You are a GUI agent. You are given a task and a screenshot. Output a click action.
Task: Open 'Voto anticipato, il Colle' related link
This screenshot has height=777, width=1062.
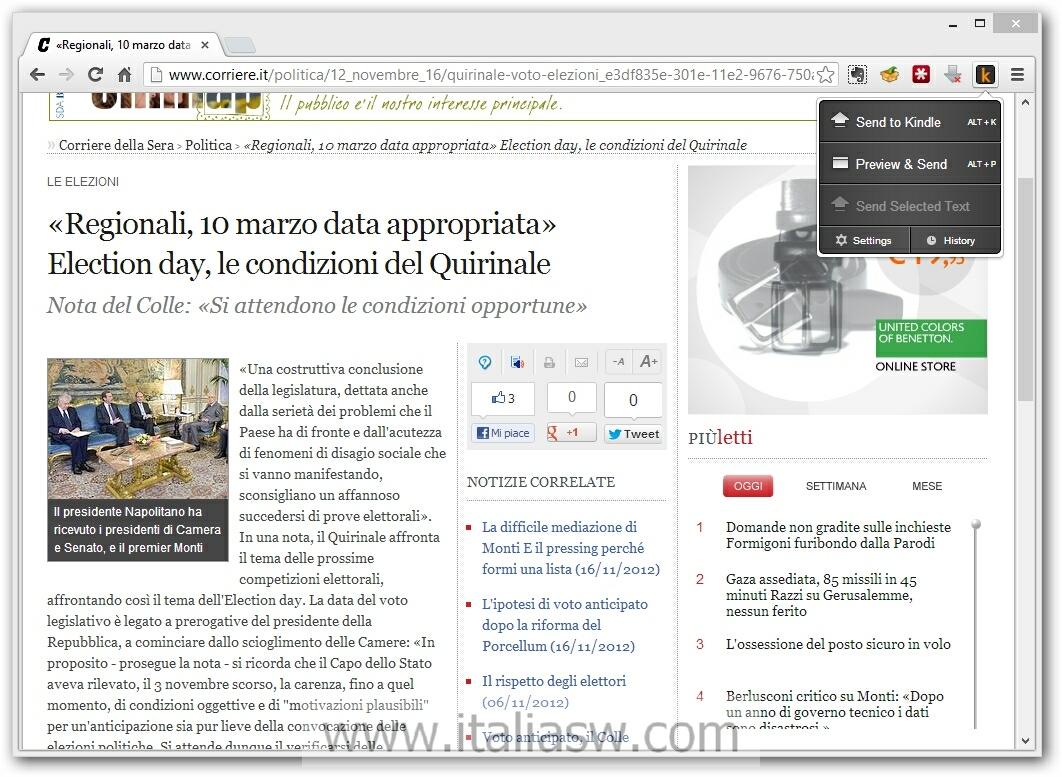tap(555, 737)
